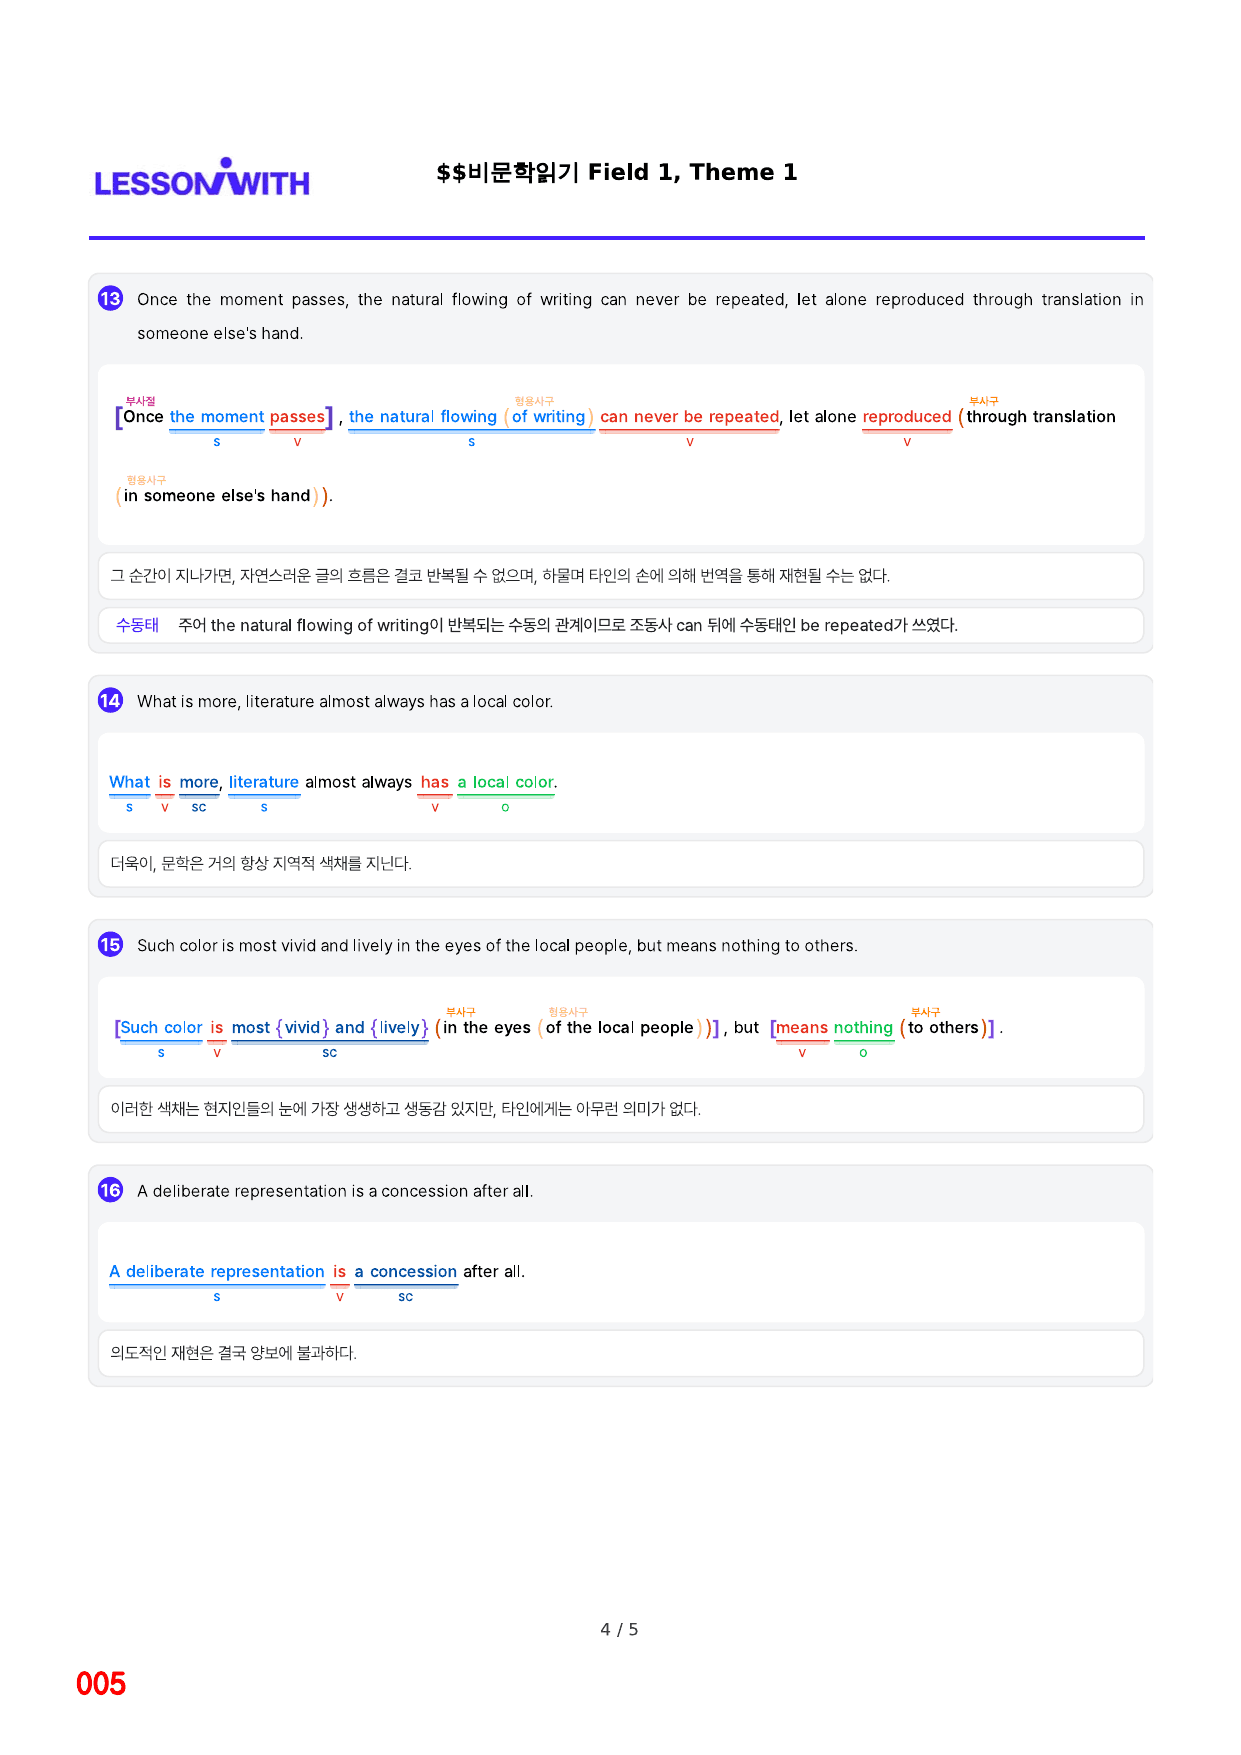Click the number 15 circle badge
This screenshot has width=1241, height=1755.
pos(110,945)
